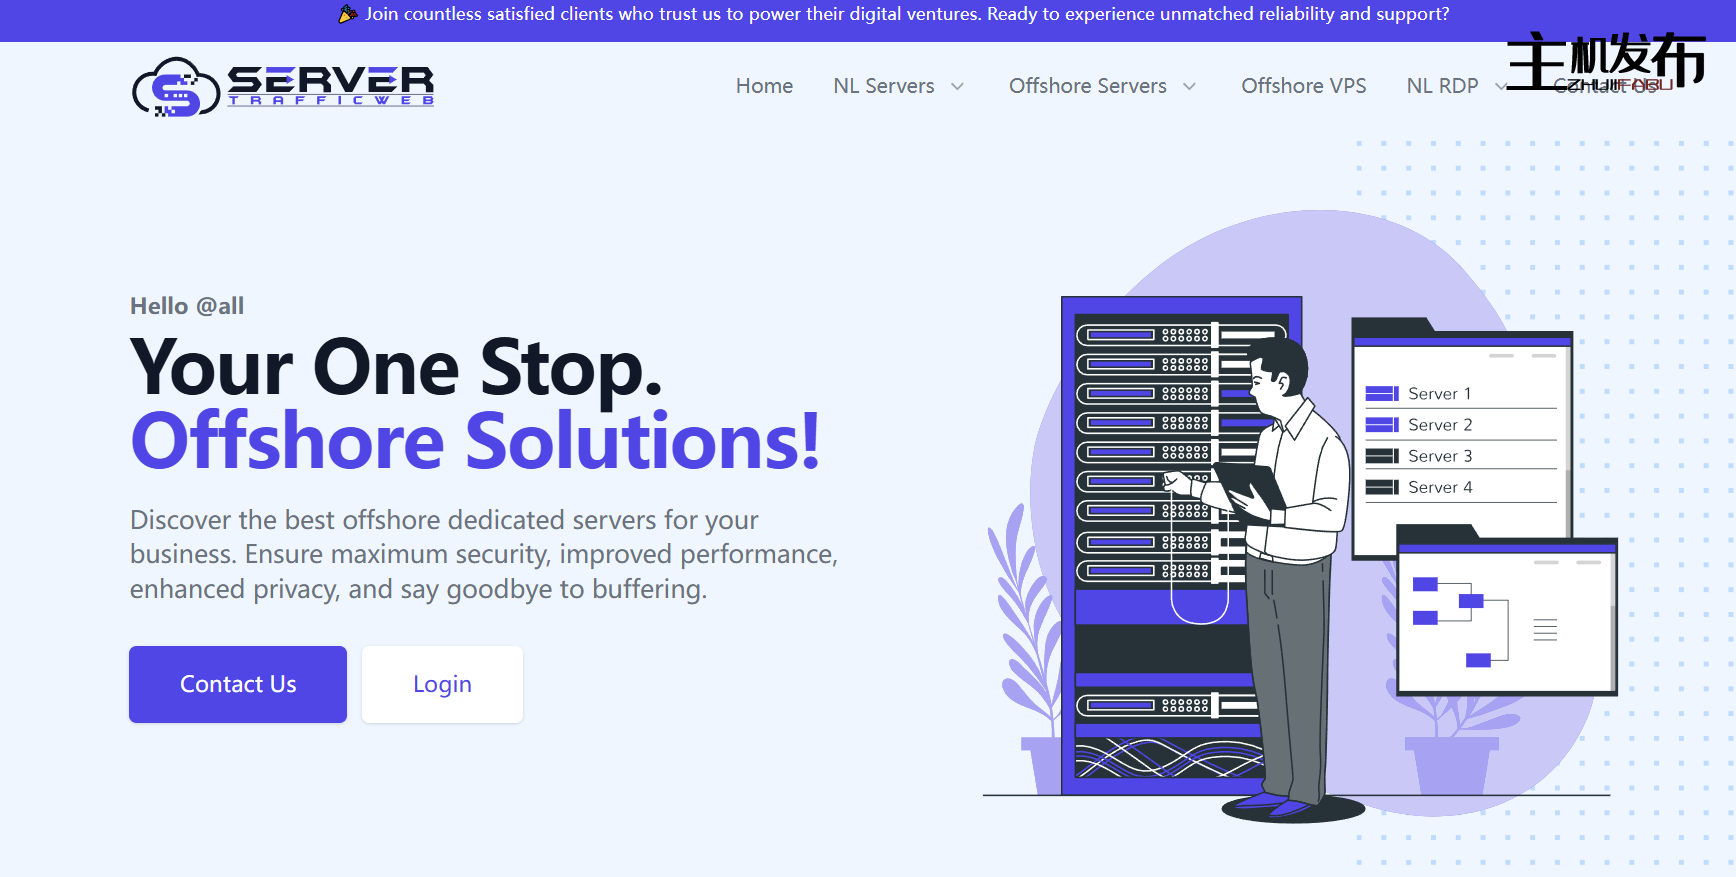Image resolution: width=1736 pixels, height=877 pixels.
Task: Expand the NL RDP dropdown chevron
Action: coord(1499,87)
